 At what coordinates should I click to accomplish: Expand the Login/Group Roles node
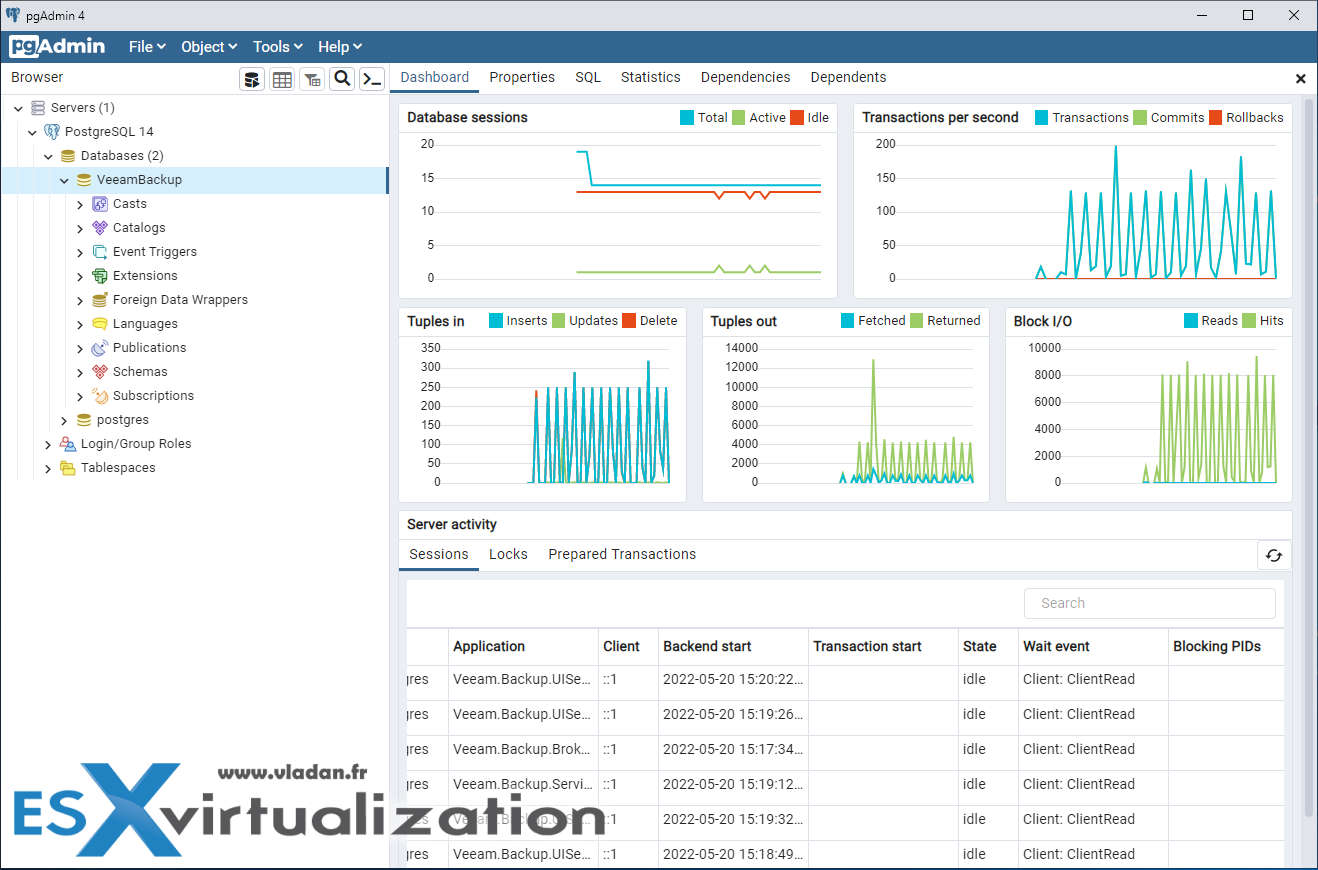(48, 445)
